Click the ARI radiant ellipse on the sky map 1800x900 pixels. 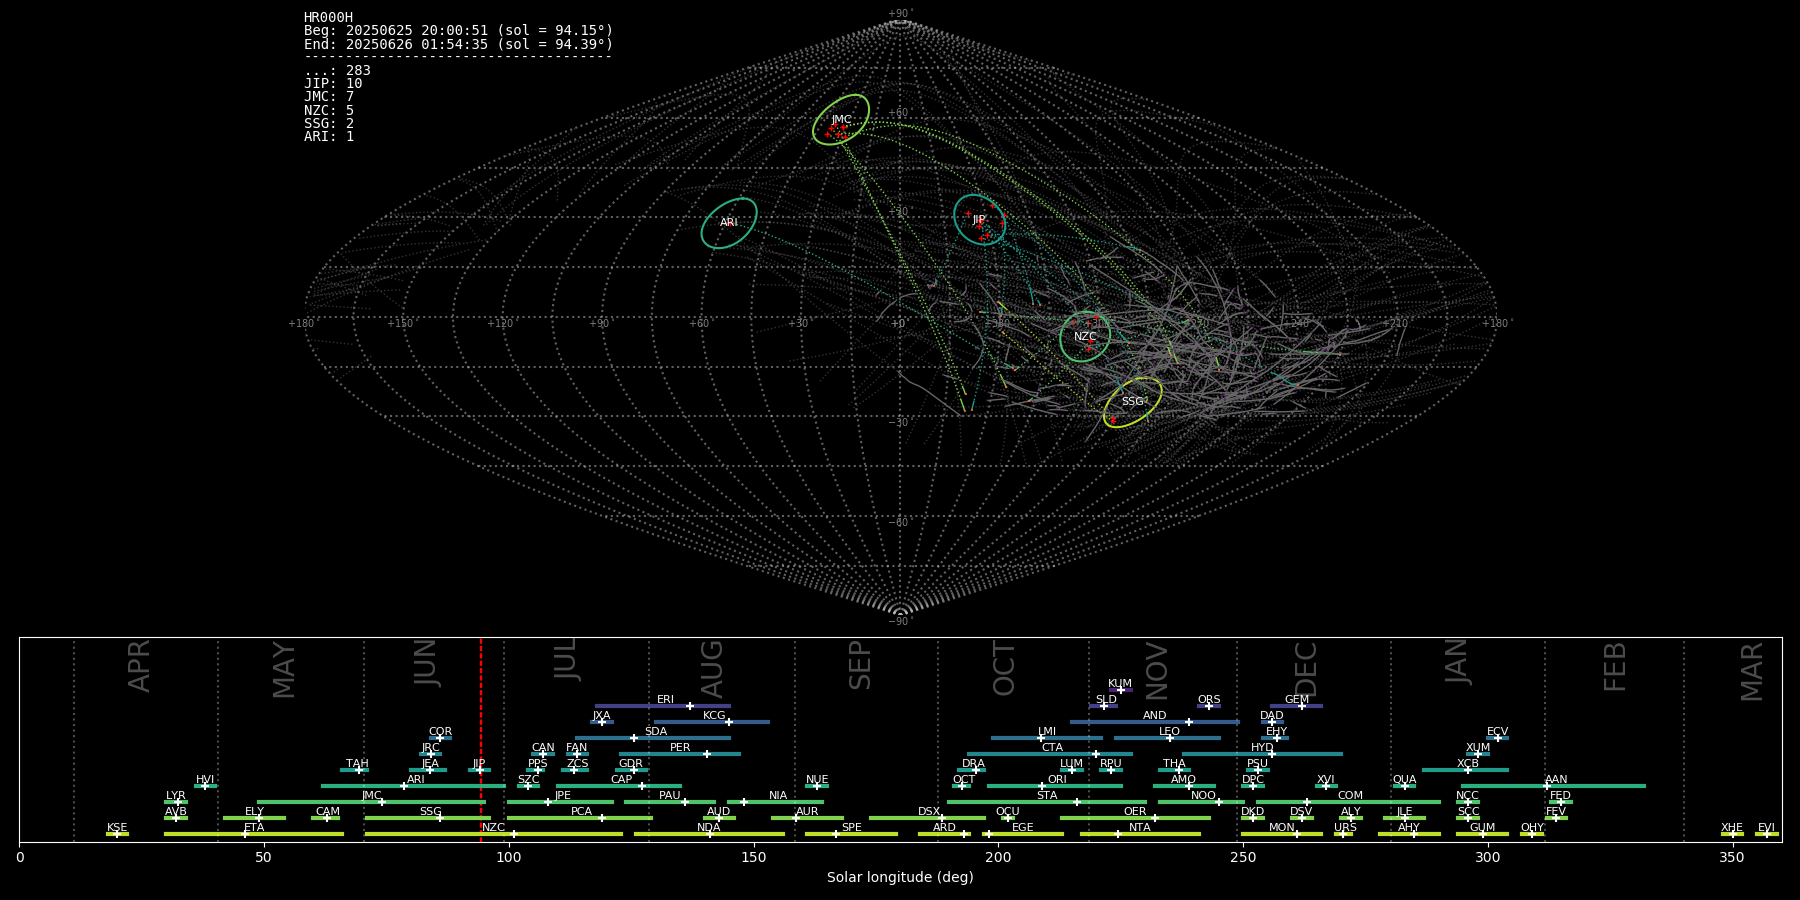729,222
